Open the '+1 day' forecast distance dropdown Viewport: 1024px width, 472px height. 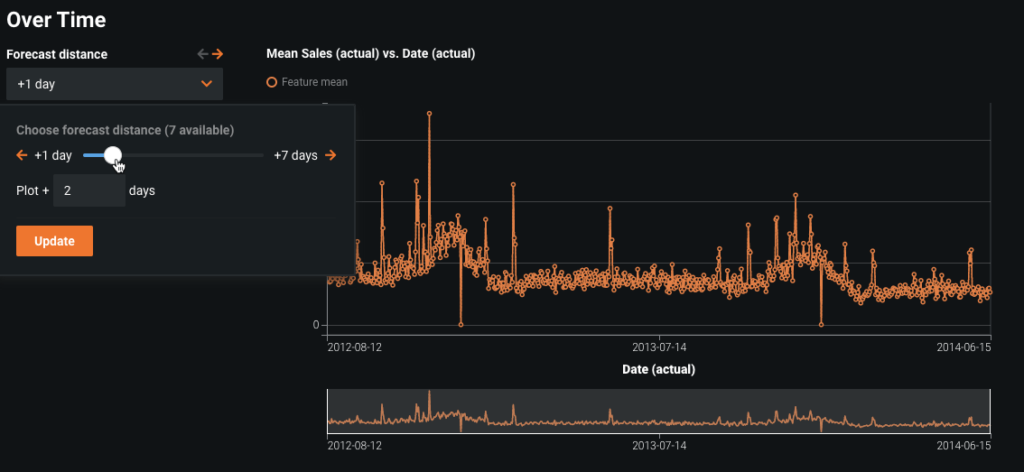pyautogui.click(x=114, y=84)
